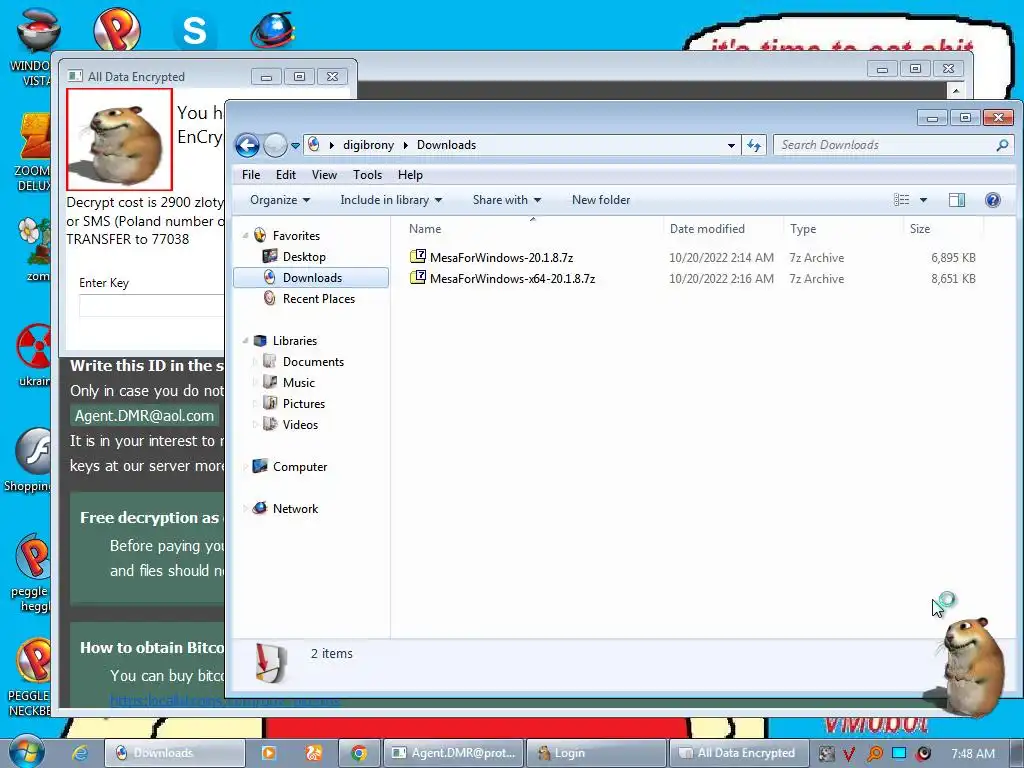Open the Music library
Viewport: 1024px width, 768px height.
(298, 383)
